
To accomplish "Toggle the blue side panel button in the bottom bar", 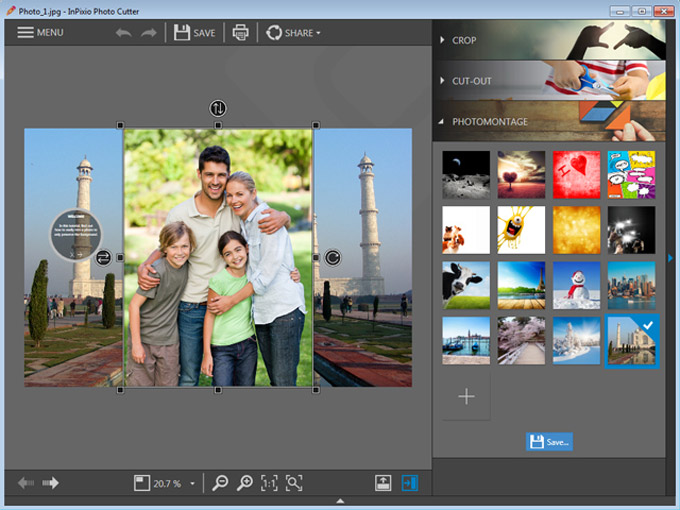I will pyautogui.click(x=409, y=483).
